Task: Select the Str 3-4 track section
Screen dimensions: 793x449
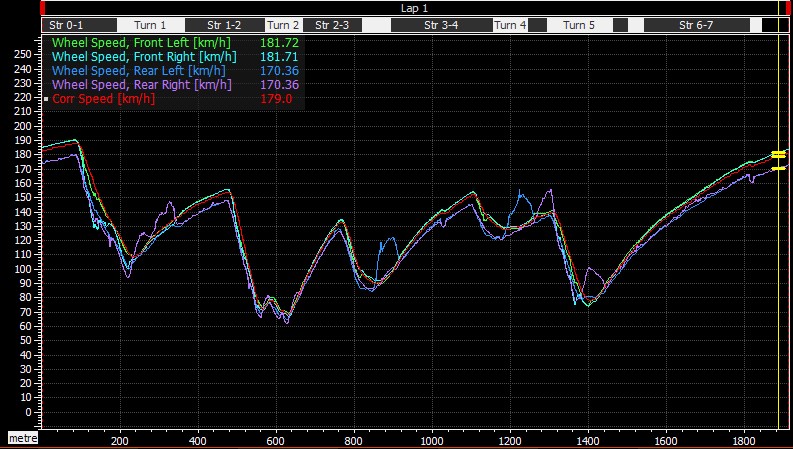Action: [442, 25]
